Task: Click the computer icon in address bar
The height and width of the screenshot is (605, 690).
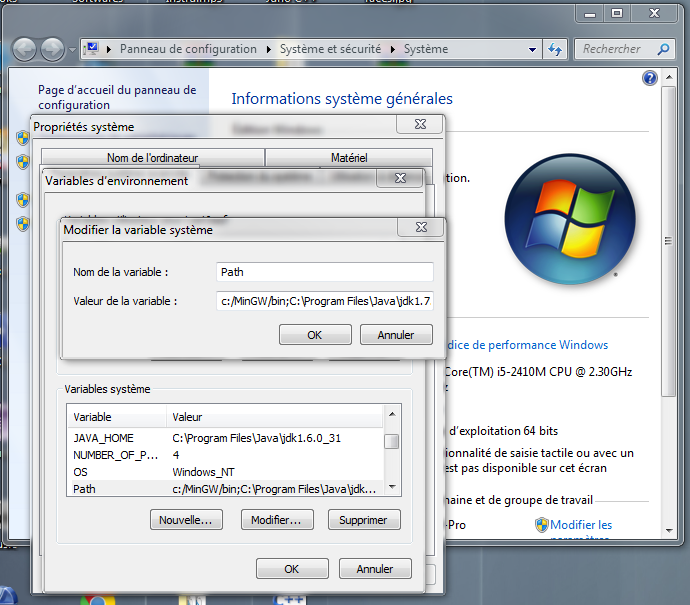Action: (92, 49)
